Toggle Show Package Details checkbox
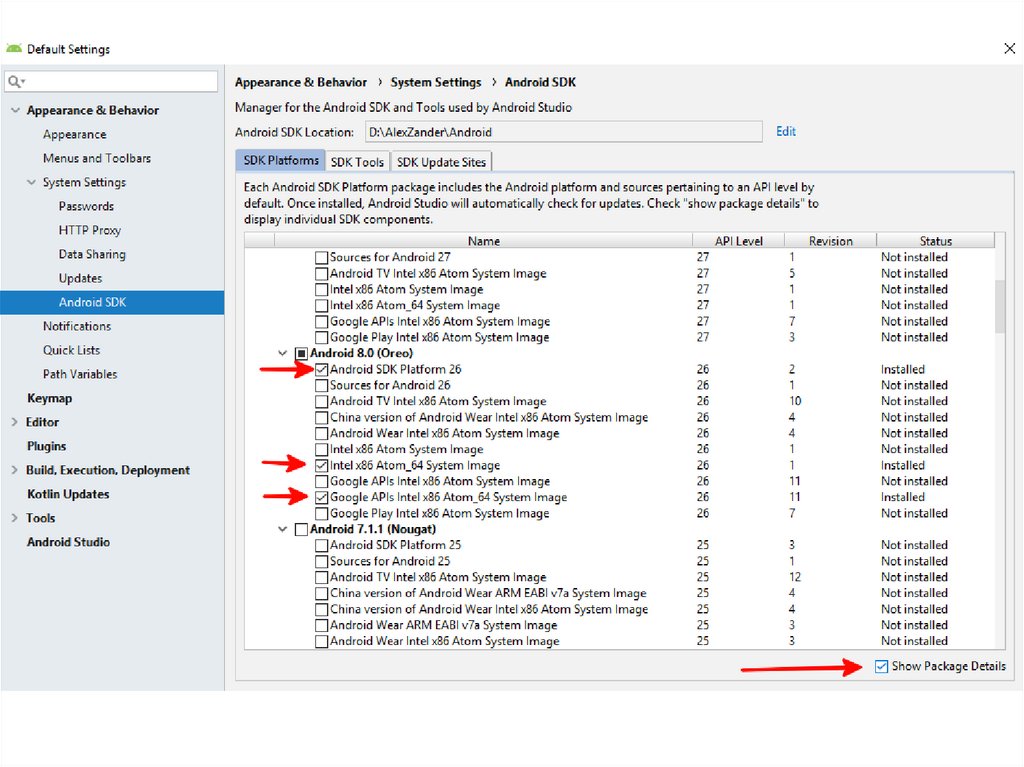The width and height of the screenshot is (1024, 767). 881,666
